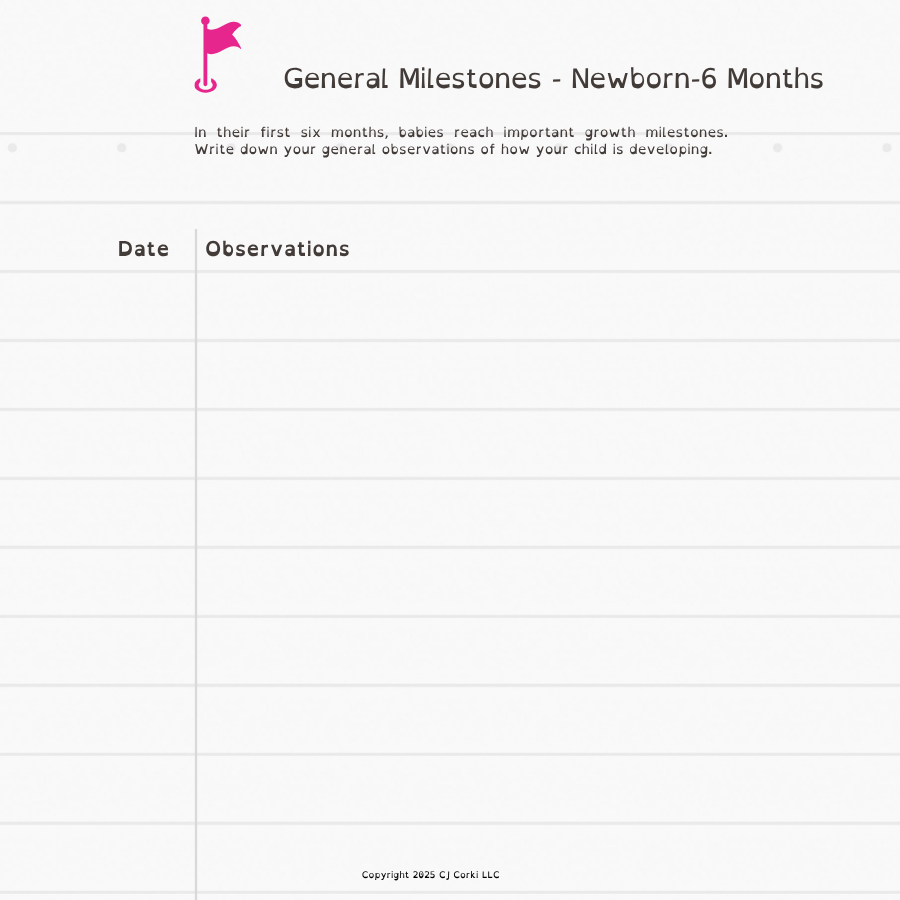Click the Copyright 2025 CJ Corki LLC text

[430, 875]
